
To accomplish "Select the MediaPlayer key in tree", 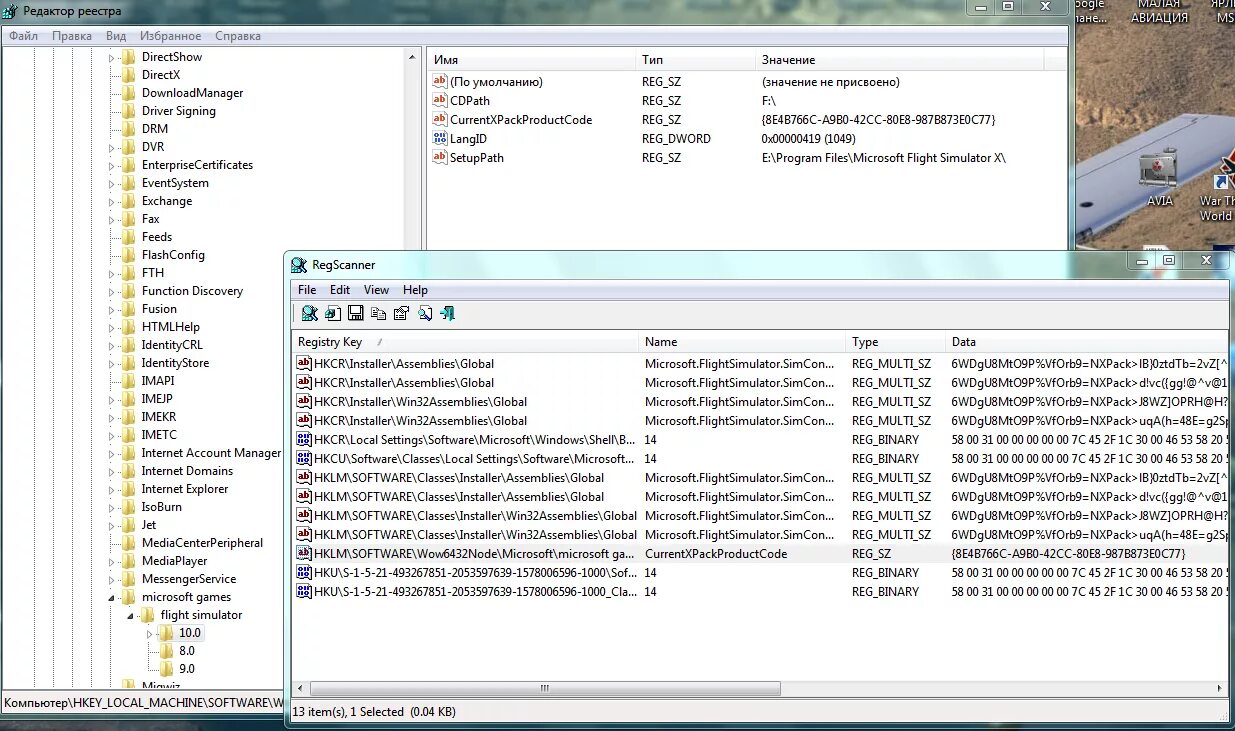I will 174,561.
